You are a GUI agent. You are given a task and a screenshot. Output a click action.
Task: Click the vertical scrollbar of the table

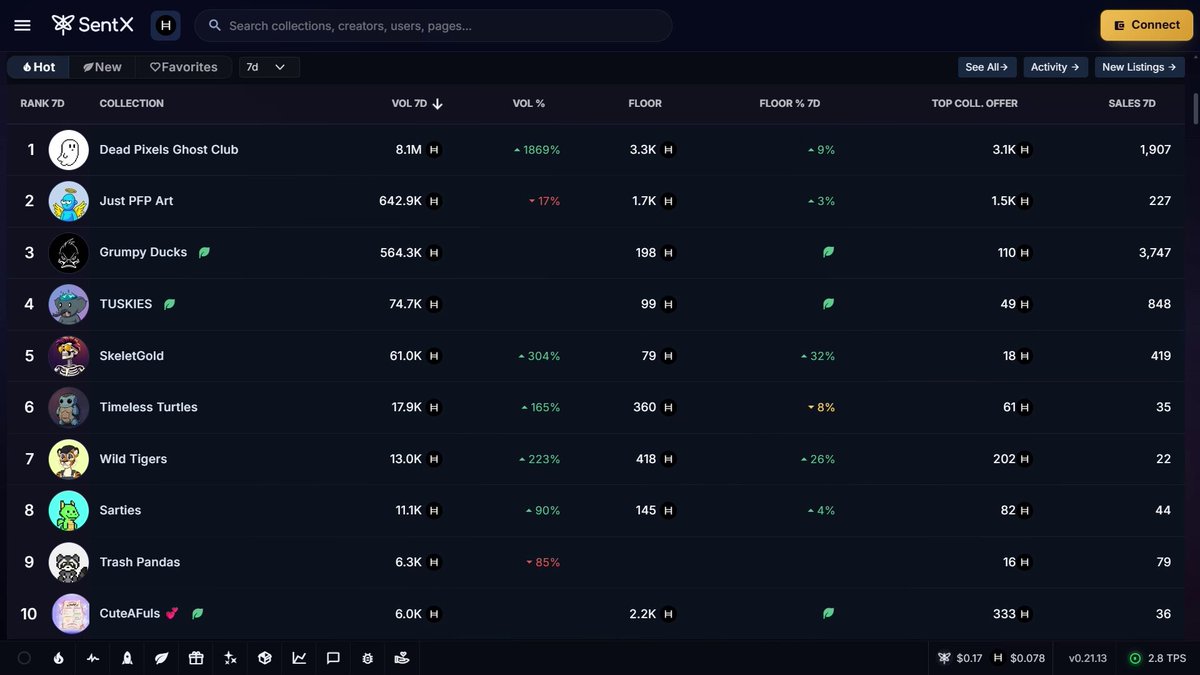coord(1194,110)
